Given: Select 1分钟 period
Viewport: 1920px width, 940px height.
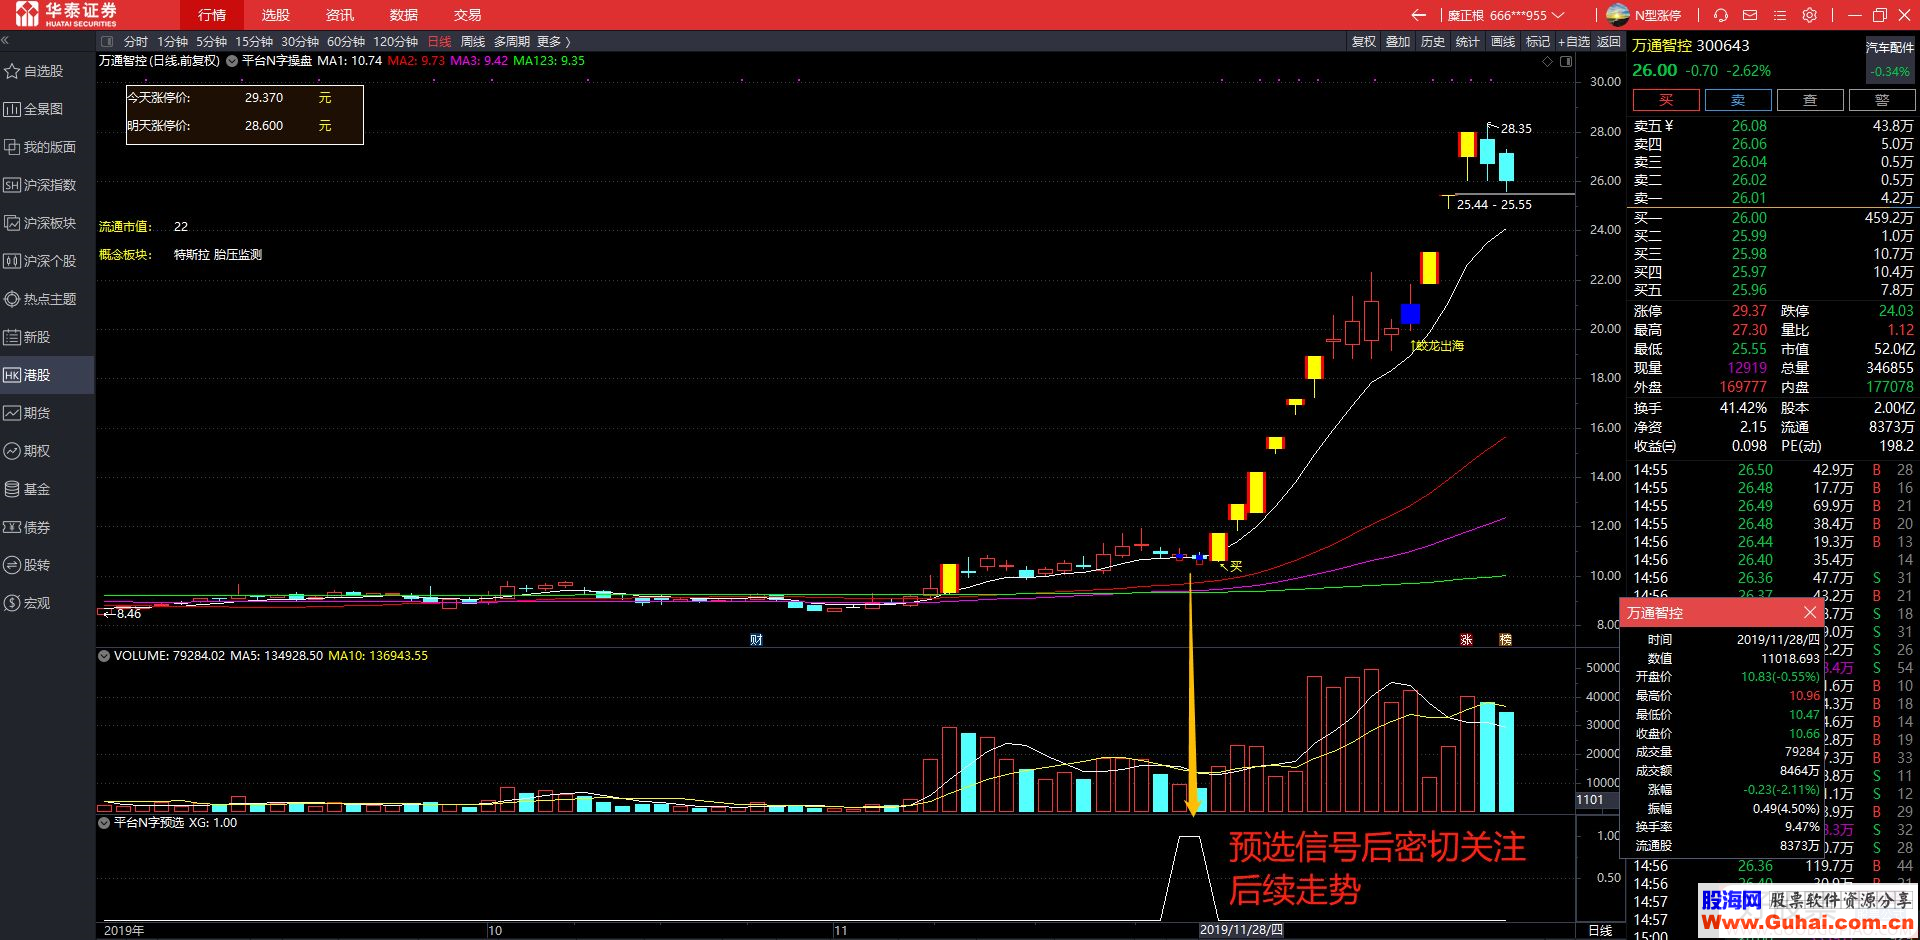Looking at the screenshot, I should point(172,42).
